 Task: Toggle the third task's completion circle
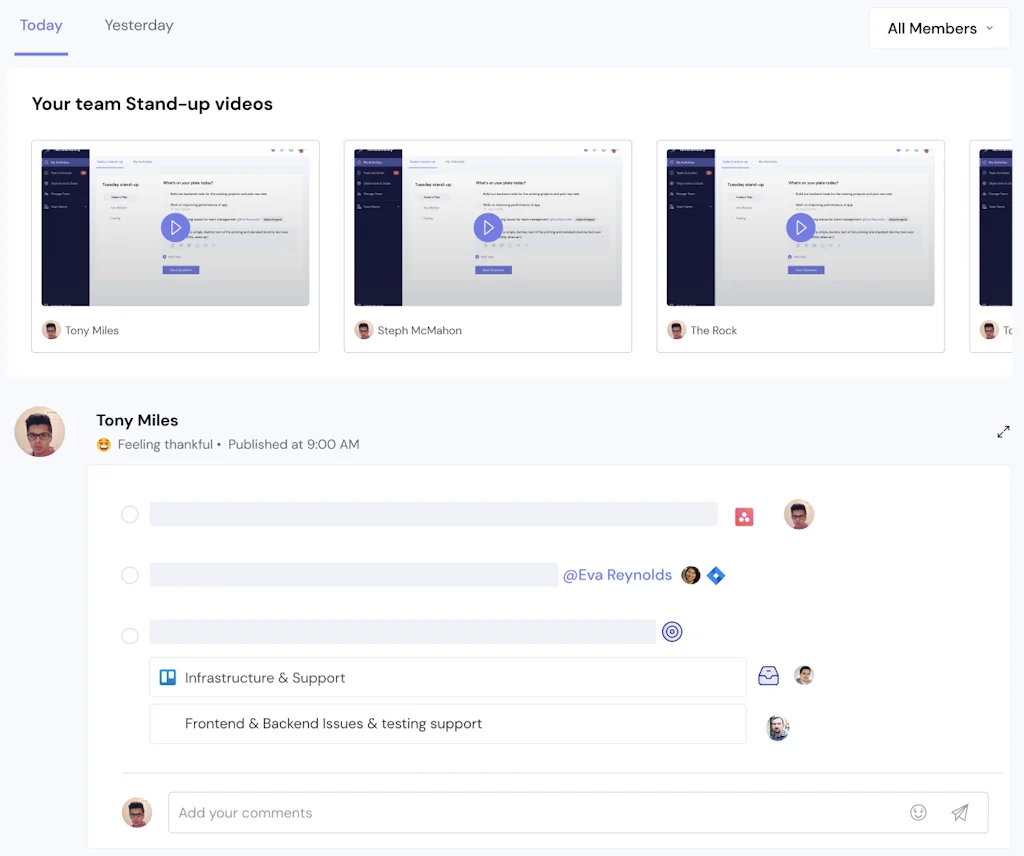pyautogui.click(x=130, y=635)
